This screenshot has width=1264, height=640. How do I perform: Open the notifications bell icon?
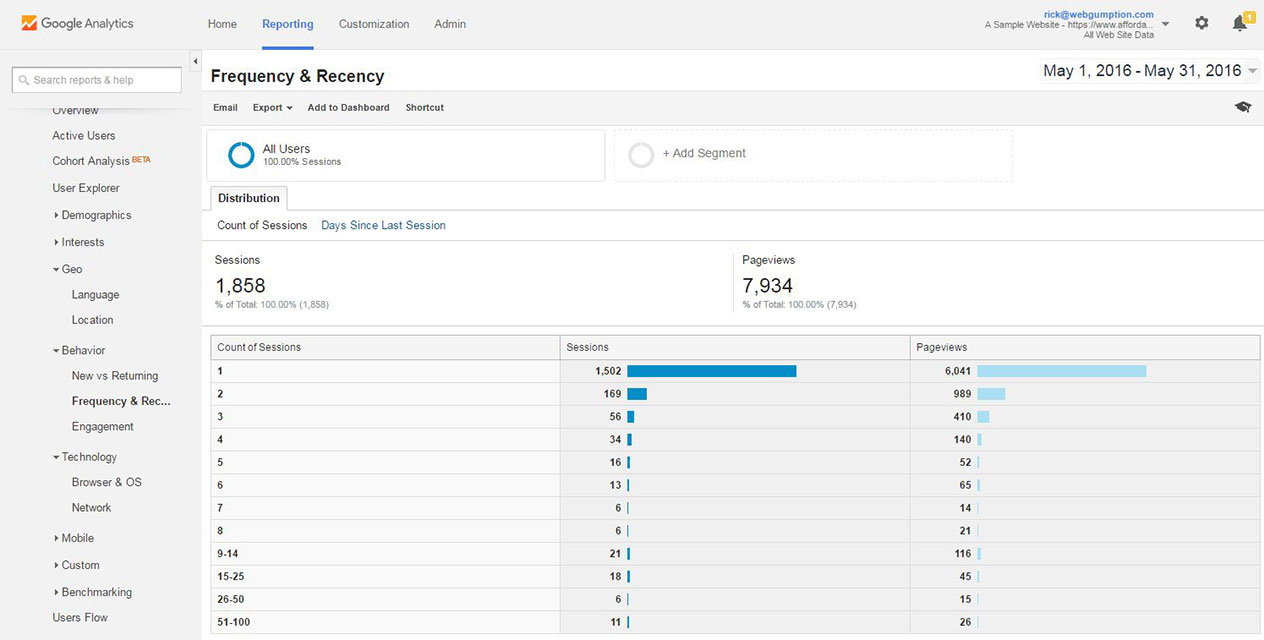pyautogui.click(x=1240, y=23)
